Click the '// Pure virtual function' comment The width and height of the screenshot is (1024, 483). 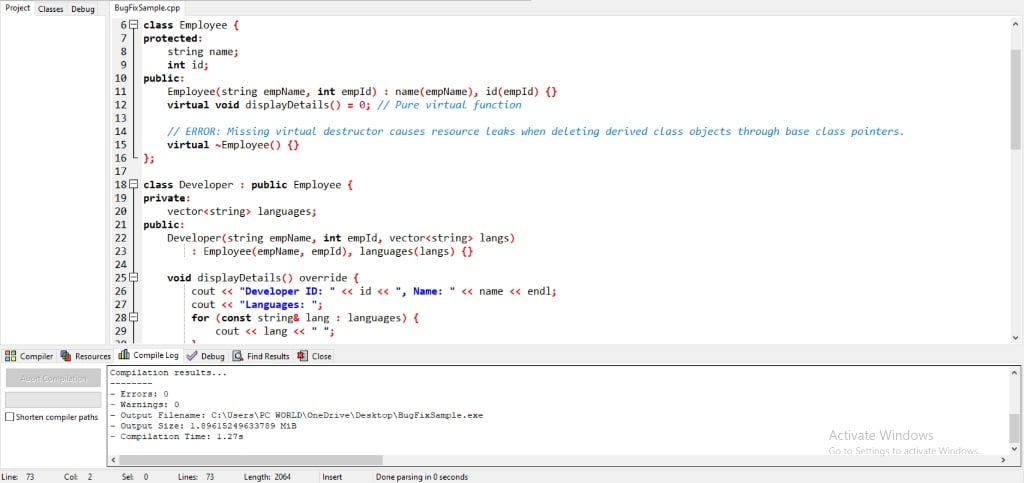point(449,105)
